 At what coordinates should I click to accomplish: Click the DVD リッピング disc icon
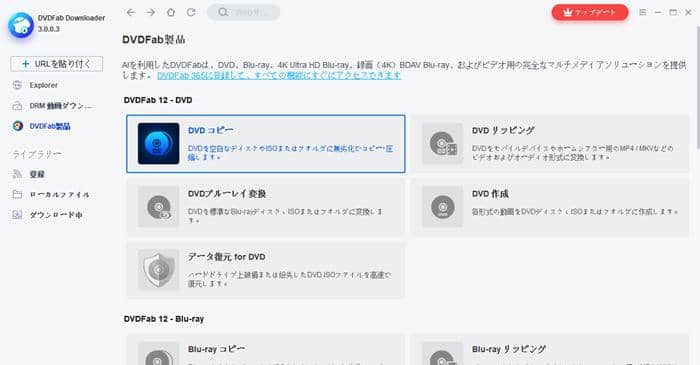(x=442, y=144)
